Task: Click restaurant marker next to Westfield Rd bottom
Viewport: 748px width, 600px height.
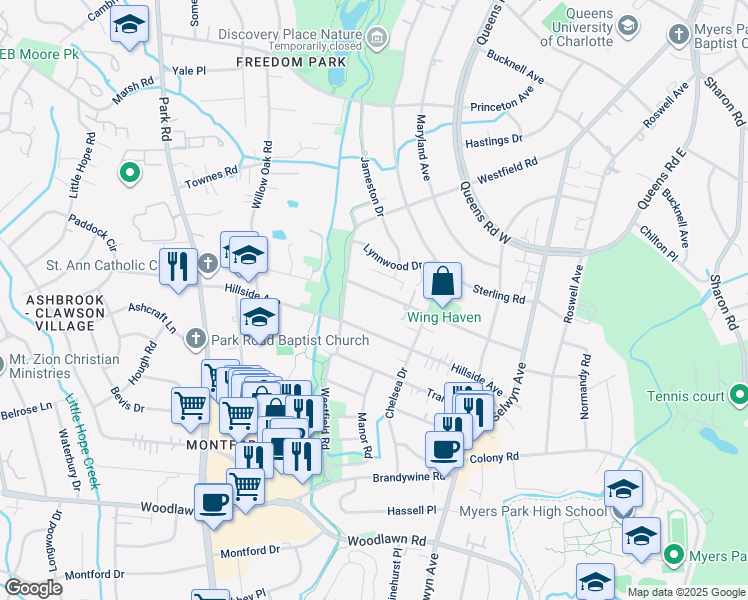Action: (x=302, y=459)
